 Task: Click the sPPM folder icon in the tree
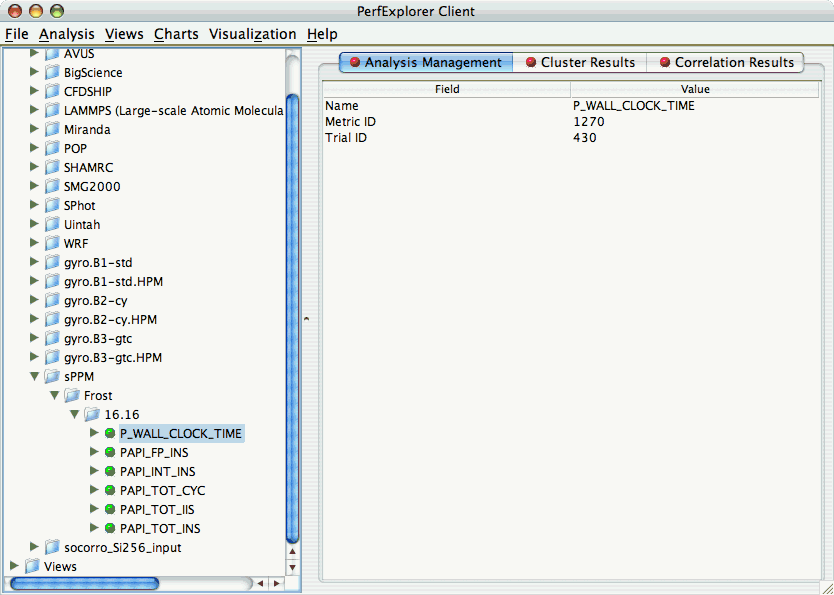pos(52,376)
